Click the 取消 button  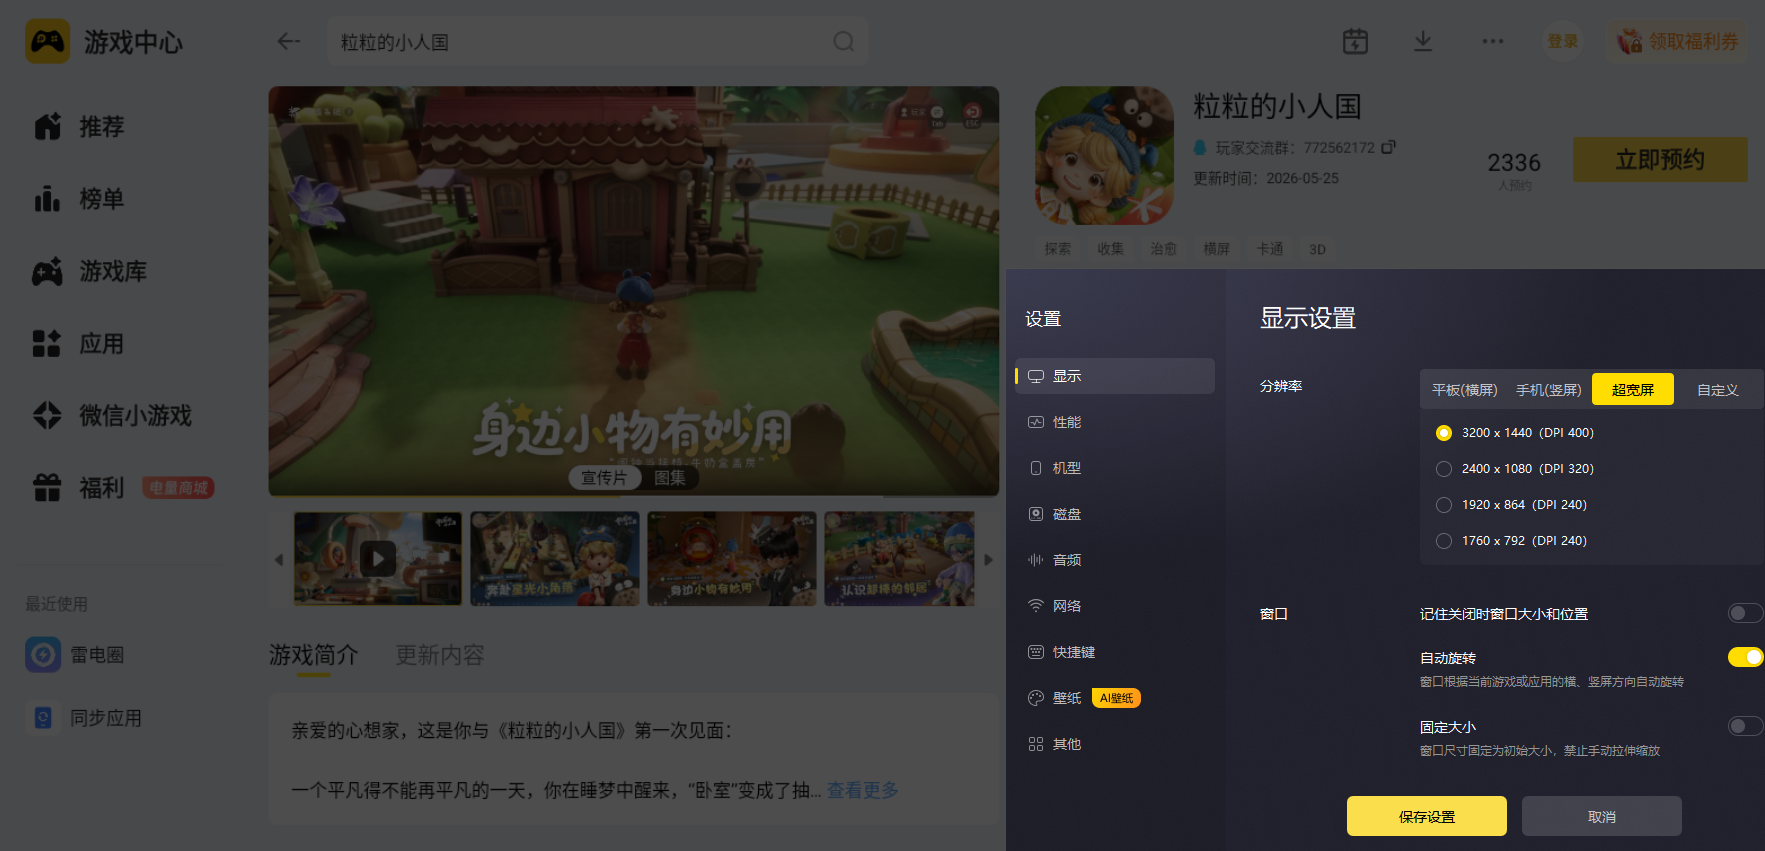(1602, 816)
